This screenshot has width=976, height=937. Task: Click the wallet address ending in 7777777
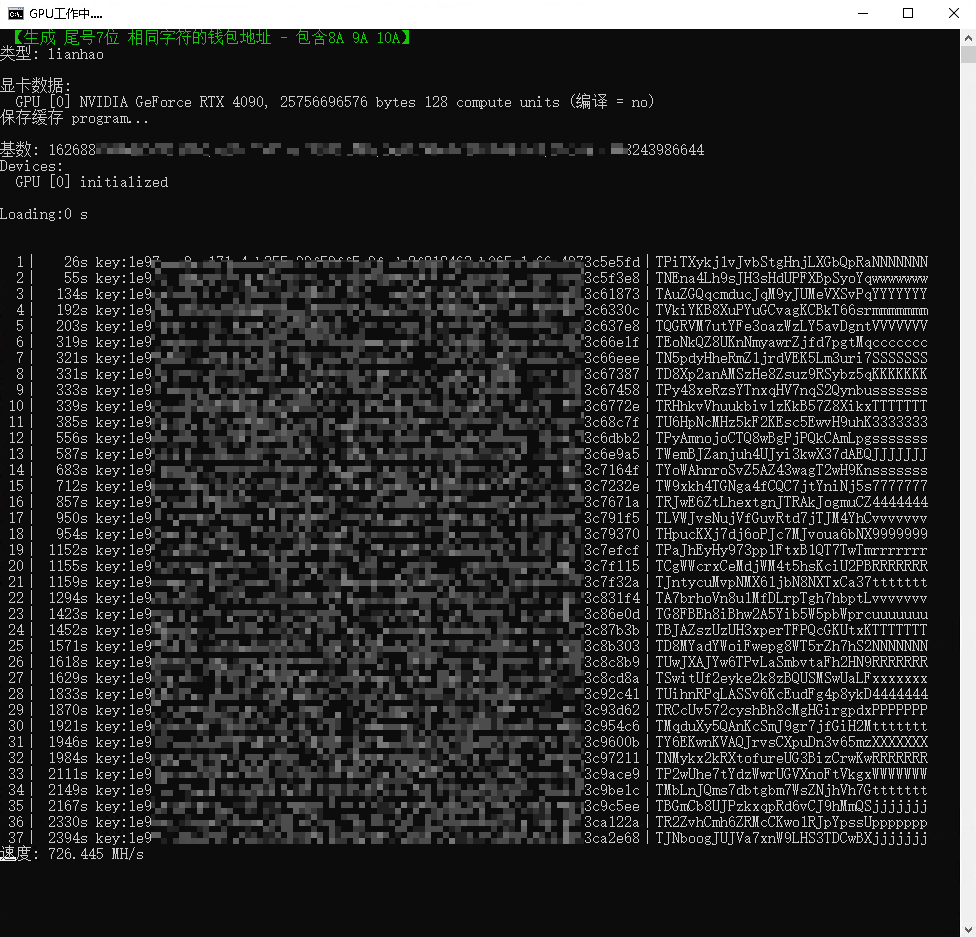coord(791,486)
